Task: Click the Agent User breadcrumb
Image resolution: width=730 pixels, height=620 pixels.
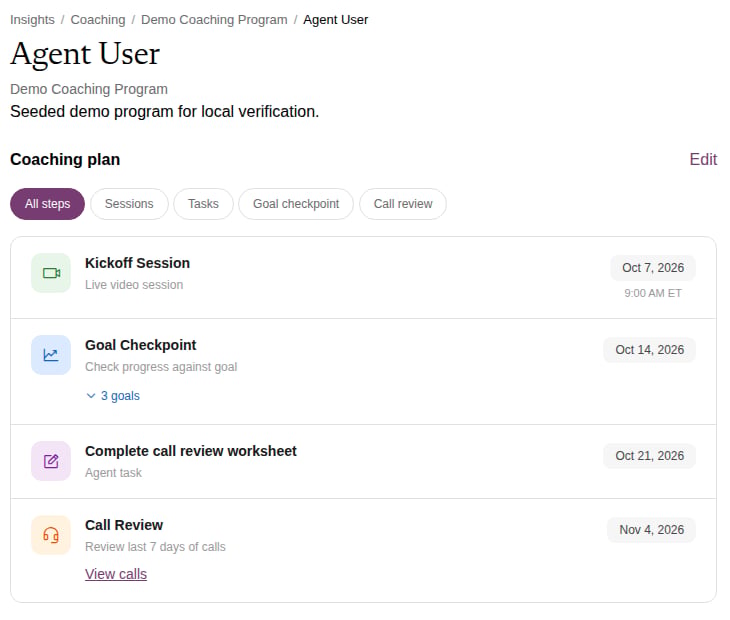Action: click(x=335, y=20)
